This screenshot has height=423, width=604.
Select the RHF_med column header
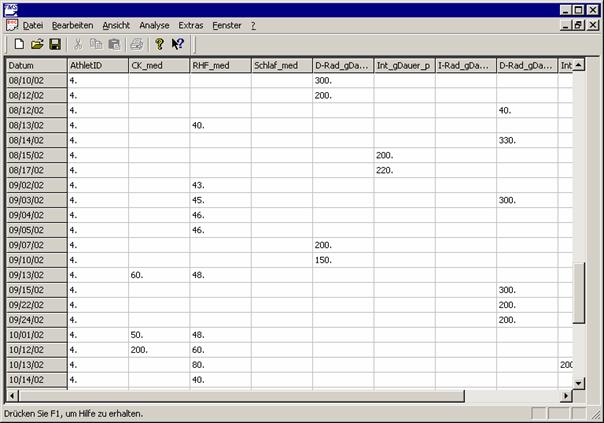pos(220,65)
